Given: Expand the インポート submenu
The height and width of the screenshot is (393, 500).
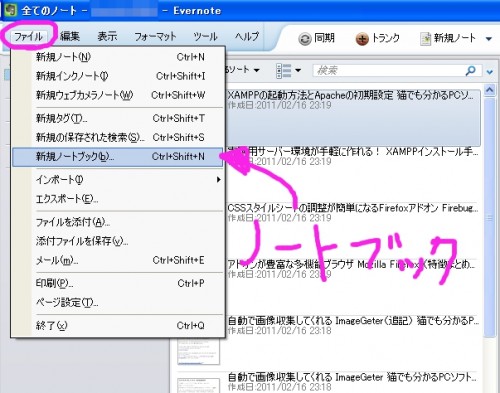Looking at the screenshot, I should pyautogui.click(x=118, y=180).
